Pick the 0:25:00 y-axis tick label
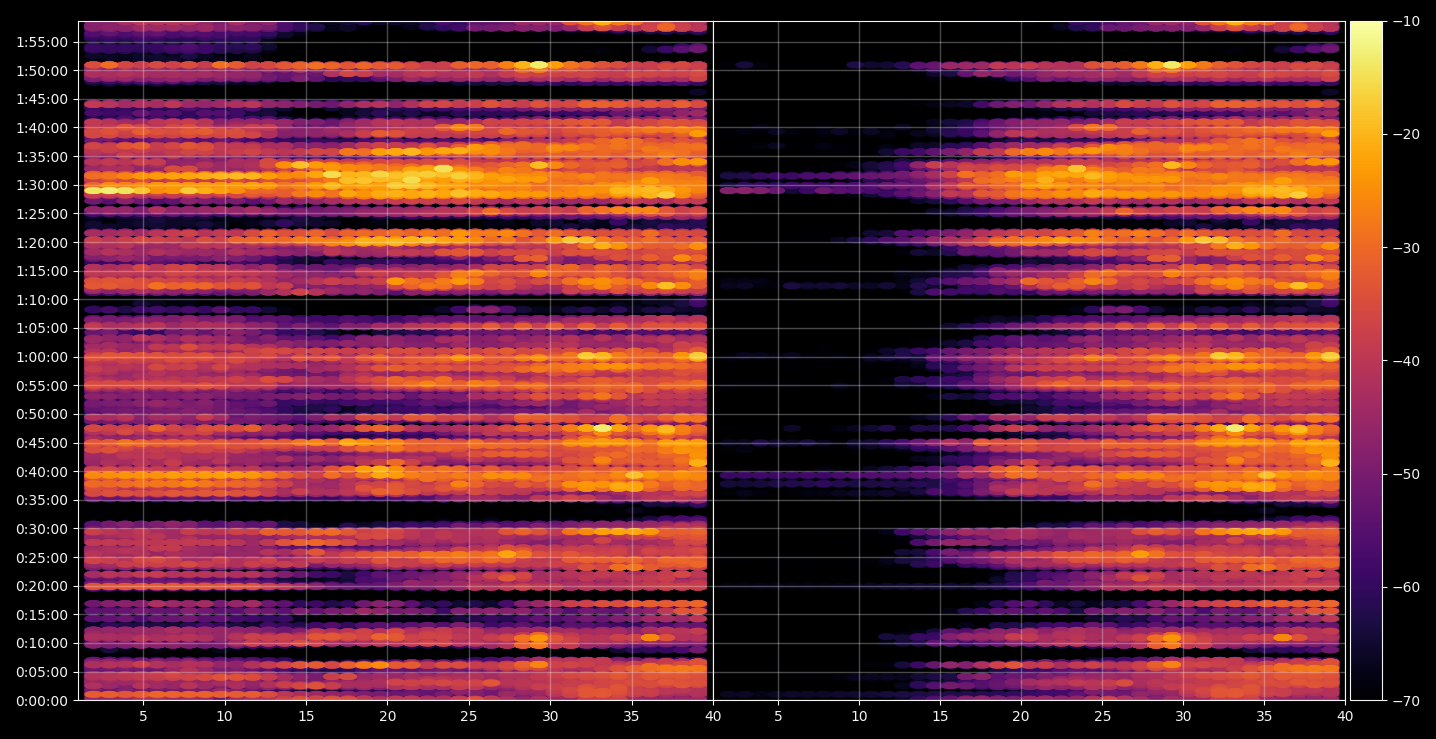 coord(42,558)
